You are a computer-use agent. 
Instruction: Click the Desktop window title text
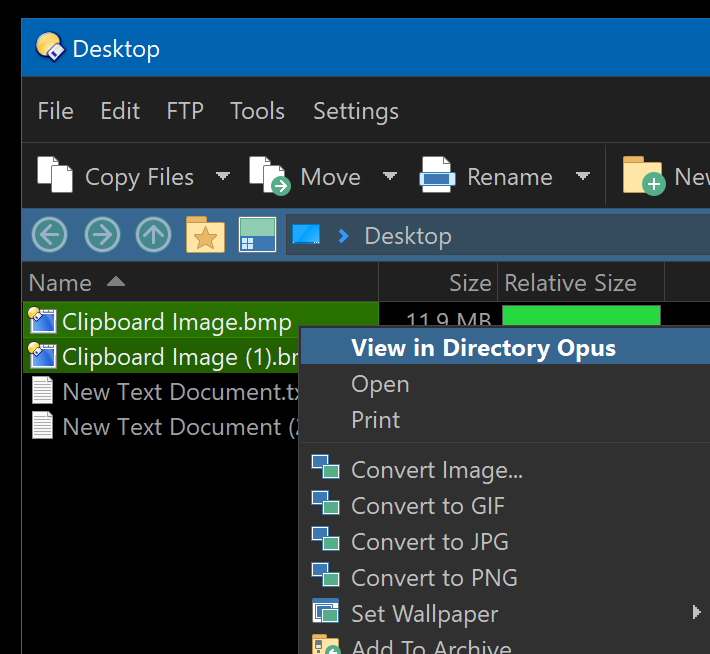116,49
